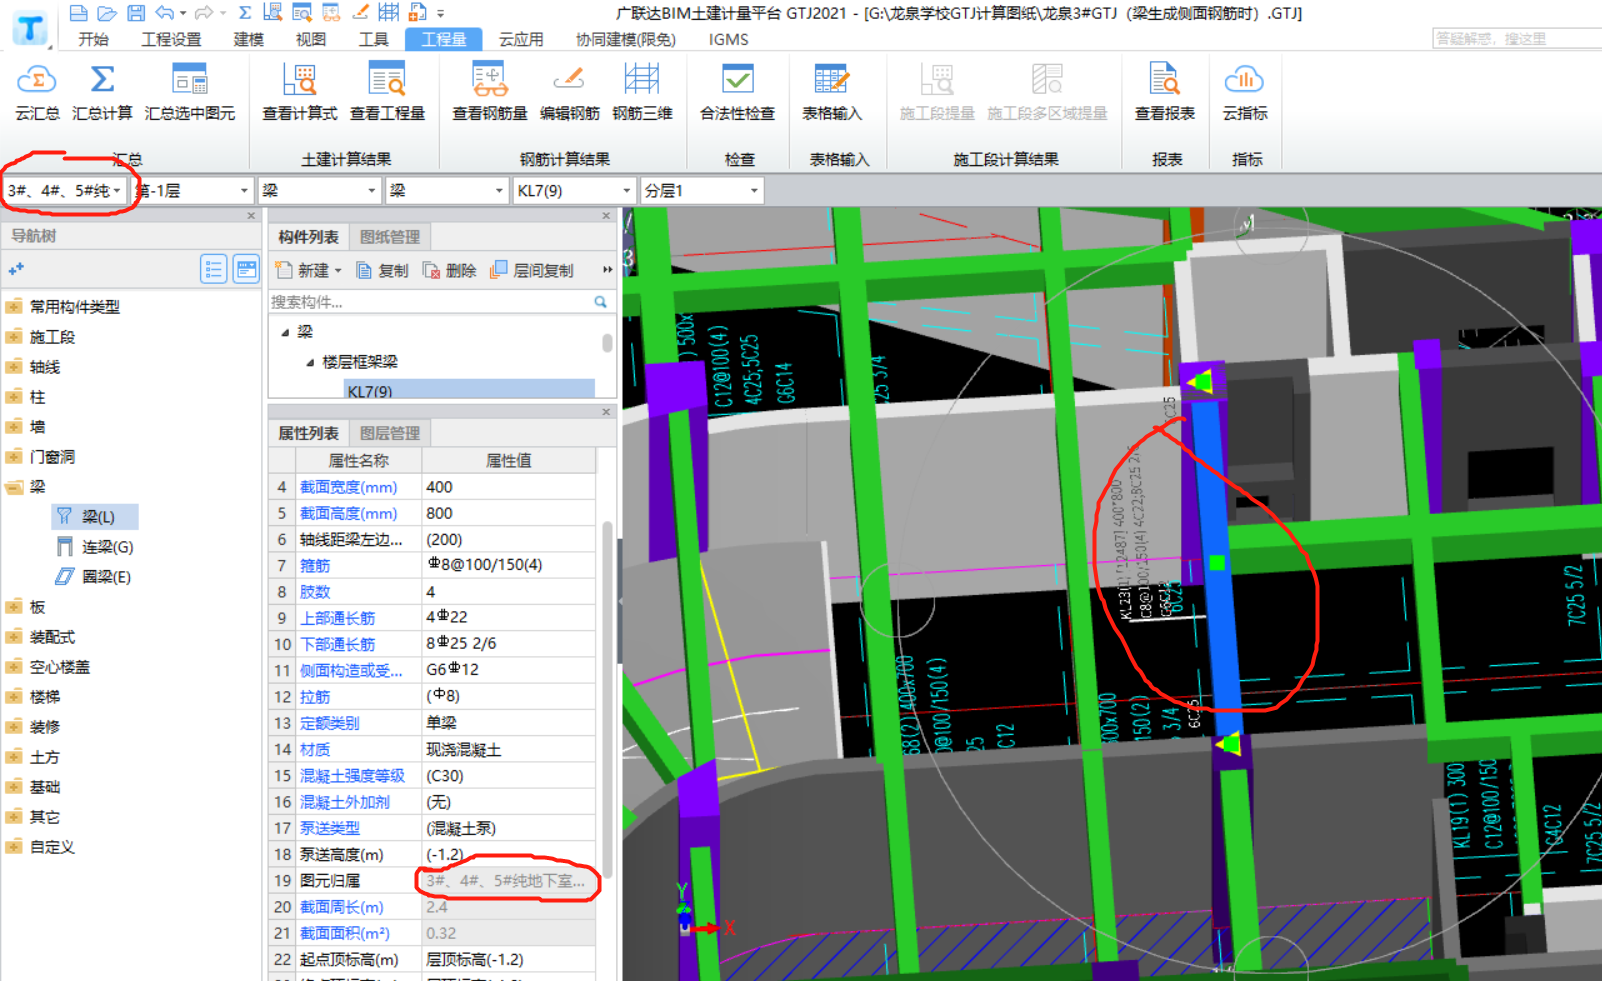
Task: Switch navigation tree to panel view icon
Action: click(x=246, y=268)
